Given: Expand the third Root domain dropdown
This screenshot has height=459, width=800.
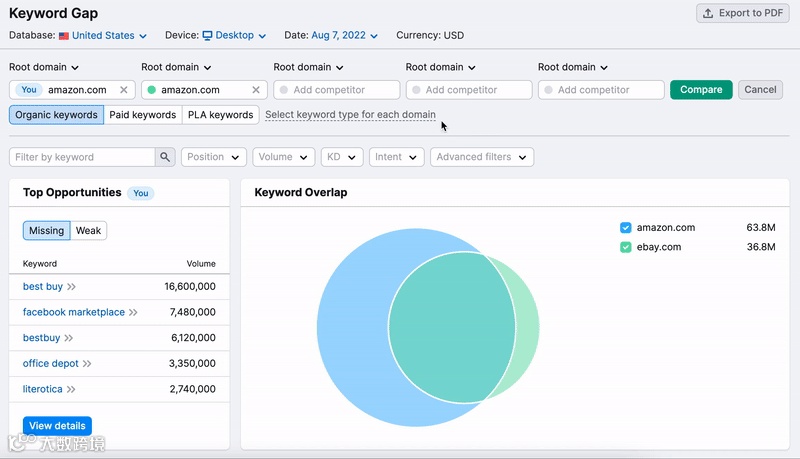Looking at the screenshot, I should 308,67.
